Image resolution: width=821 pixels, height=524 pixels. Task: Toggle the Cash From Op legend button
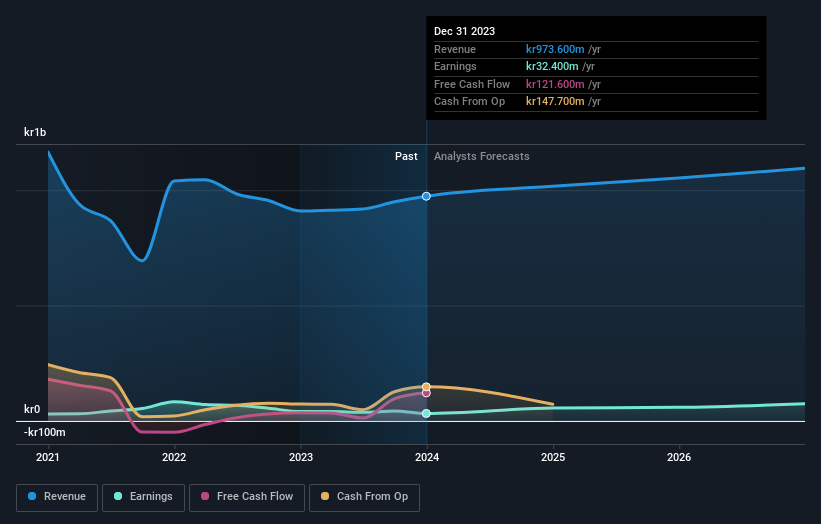364,497
